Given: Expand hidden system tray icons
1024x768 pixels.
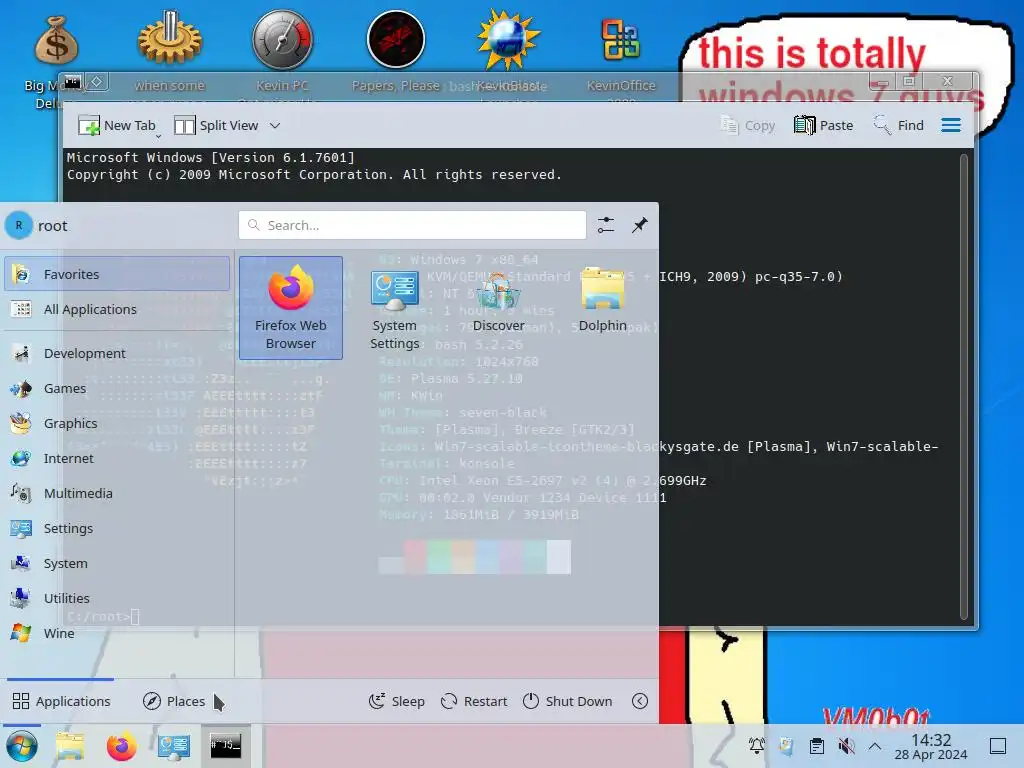Looking at the screenshot, I should click(x=875, y=746).
